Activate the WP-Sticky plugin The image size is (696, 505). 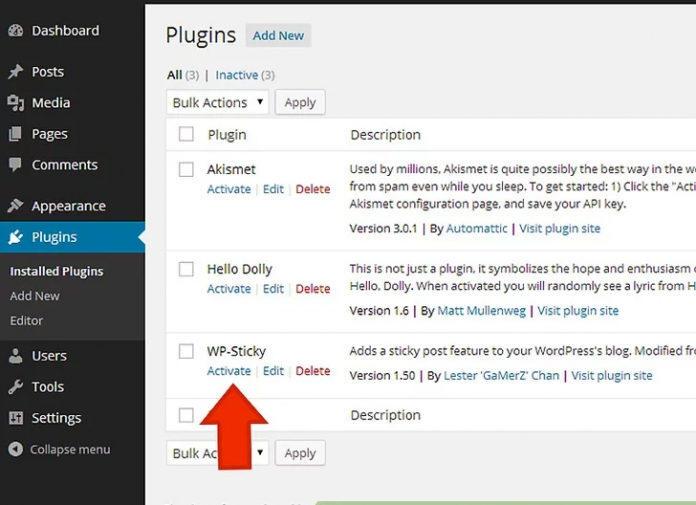(x=229, y=371)
